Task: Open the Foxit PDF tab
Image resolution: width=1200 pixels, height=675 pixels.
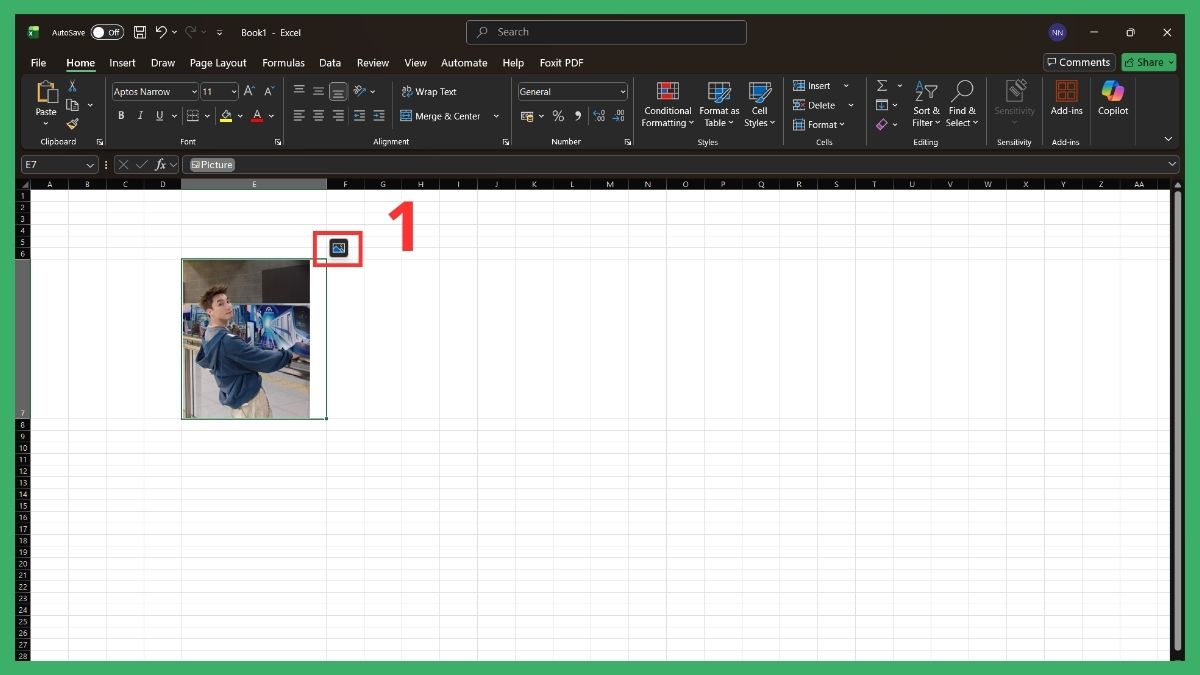Action: [562, 62]
